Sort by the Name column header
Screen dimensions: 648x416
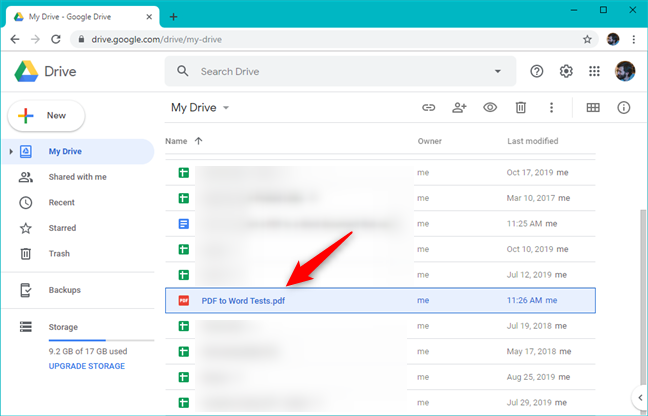click(176, 141)
